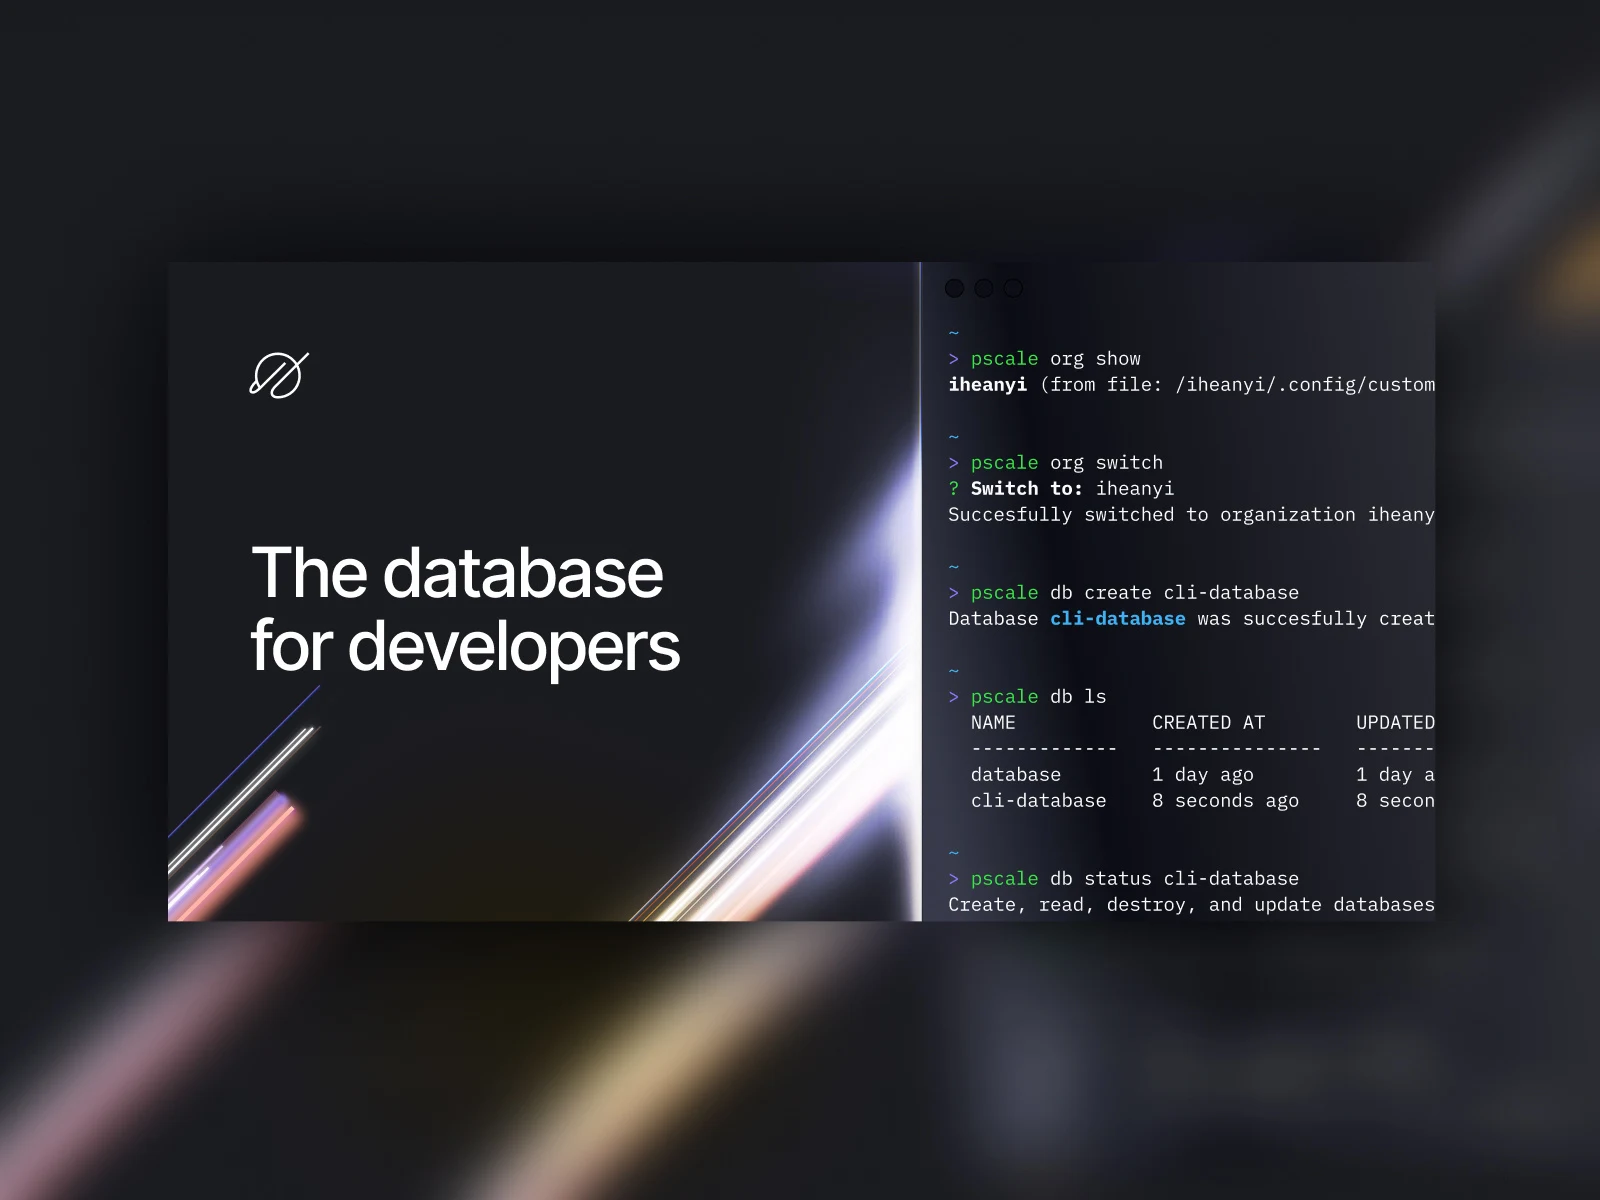Select 'pscale db status cli-database' command
Image resolution: width=1600 pixels, height=1200 pixels.
[x=1124, y=878]
